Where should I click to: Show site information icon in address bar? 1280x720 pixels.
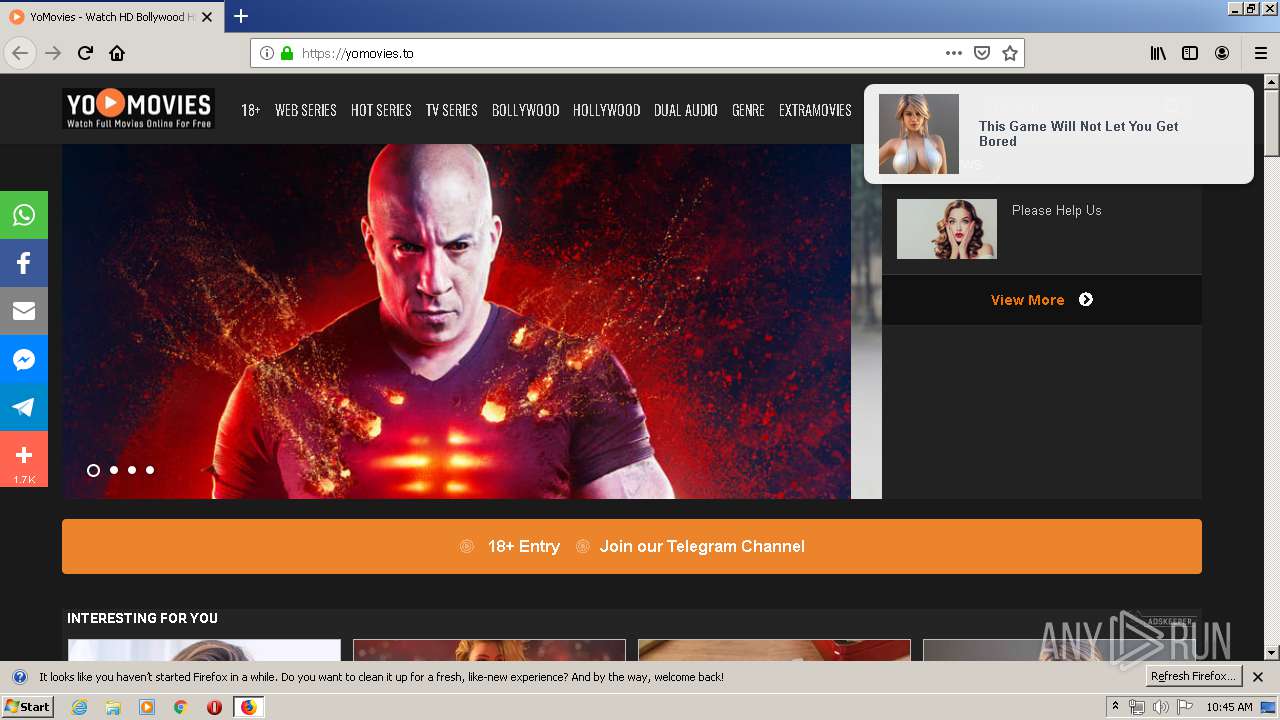(267, 54)
